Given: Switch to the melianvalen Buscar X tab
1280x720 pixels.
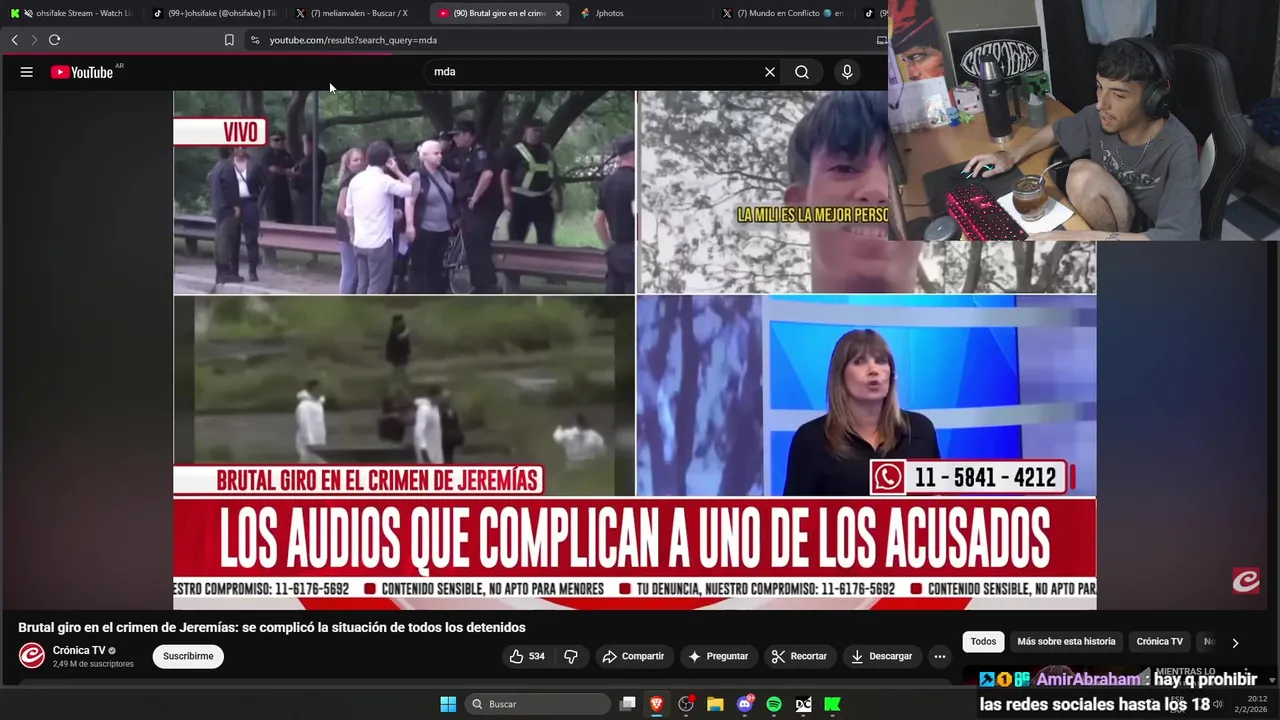Looking at the screenshot, I should tap(358, 13).
